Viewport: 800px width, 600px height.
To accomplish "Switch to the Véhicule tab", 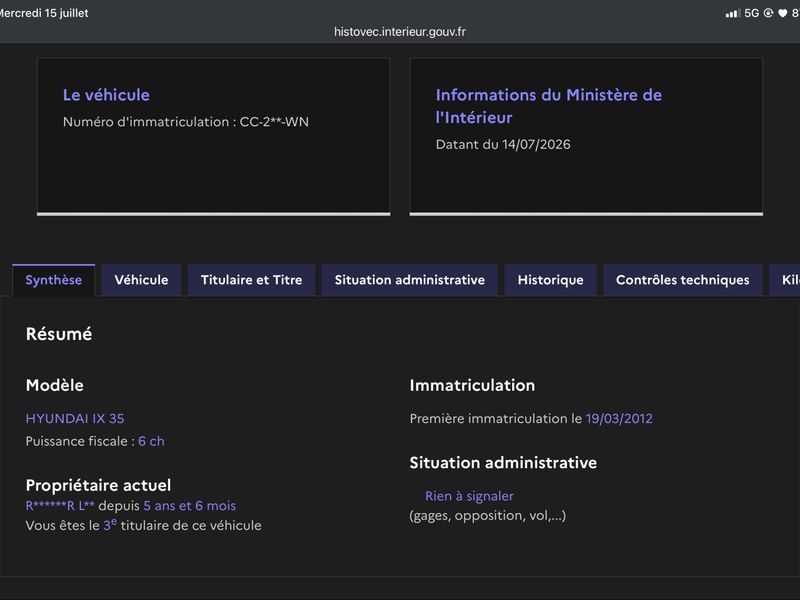I will (x=141, y=280).
